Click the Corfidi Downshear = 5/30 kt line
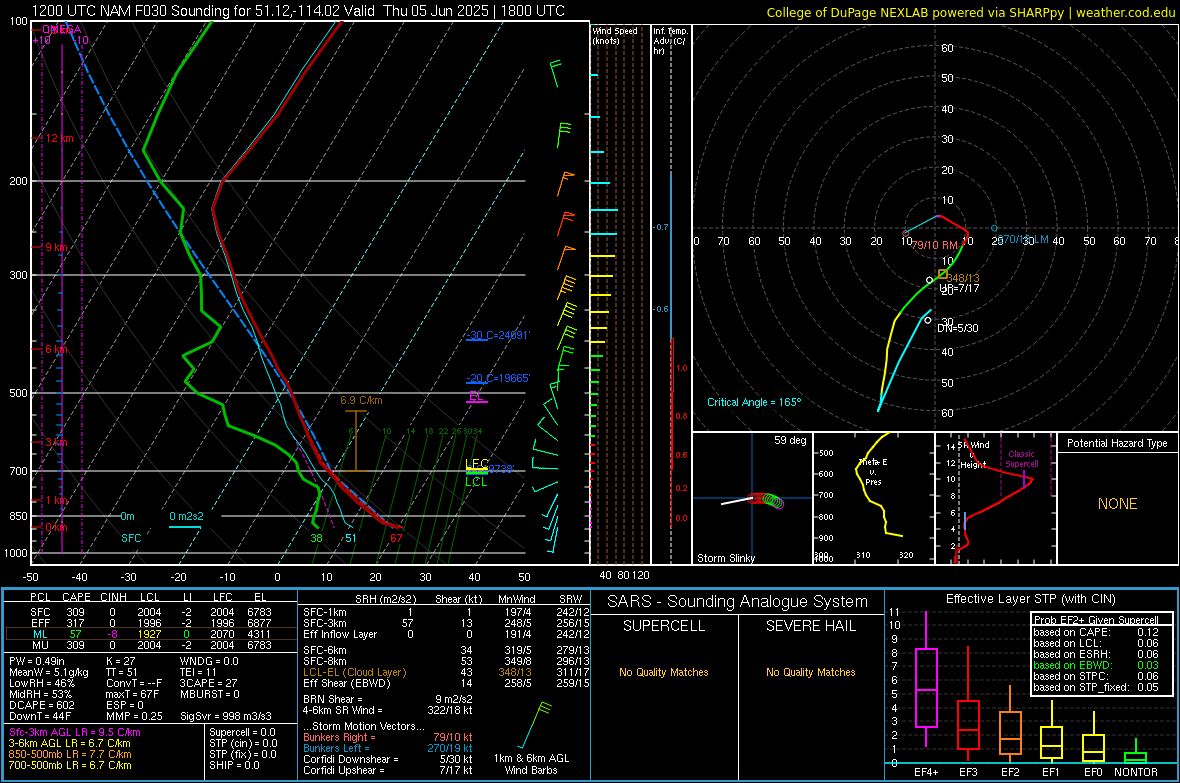The image size is (1180, 783). pos(387,759)
